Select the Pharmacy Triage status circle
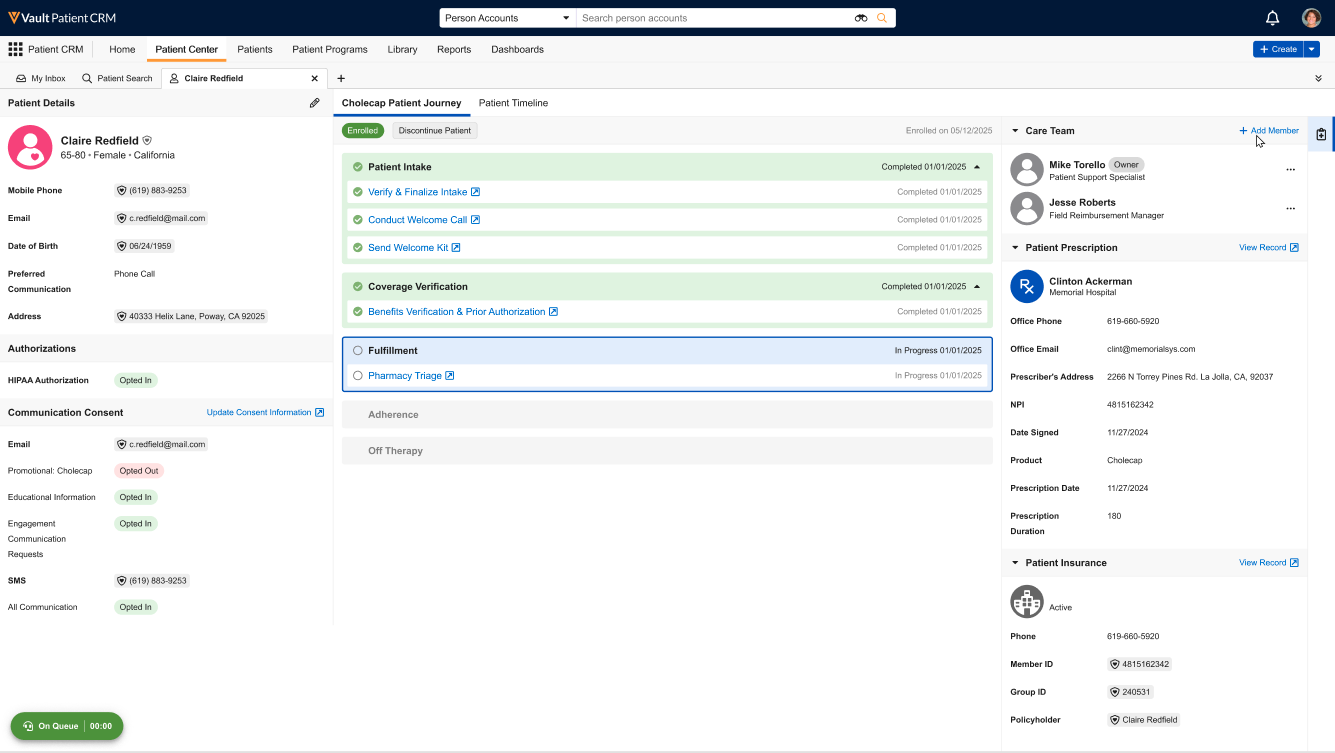The height and width of the screenshot is (753, 1335). pos(358,376)
